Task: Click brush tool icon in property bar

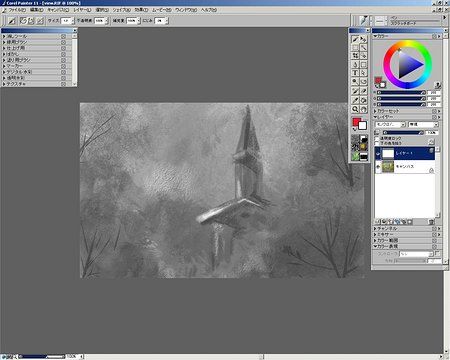Action: click(x=12, y=21)
